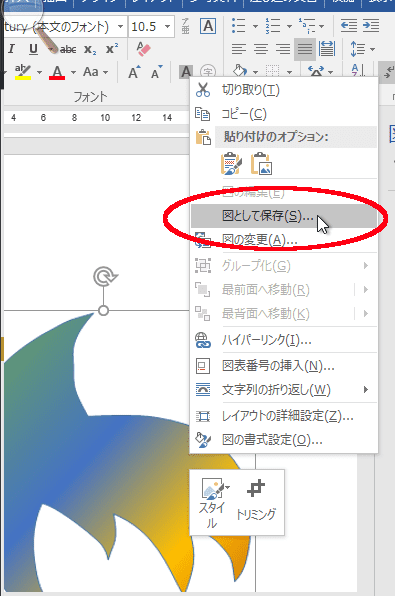Click the borders icon

(x=273, y=71)
